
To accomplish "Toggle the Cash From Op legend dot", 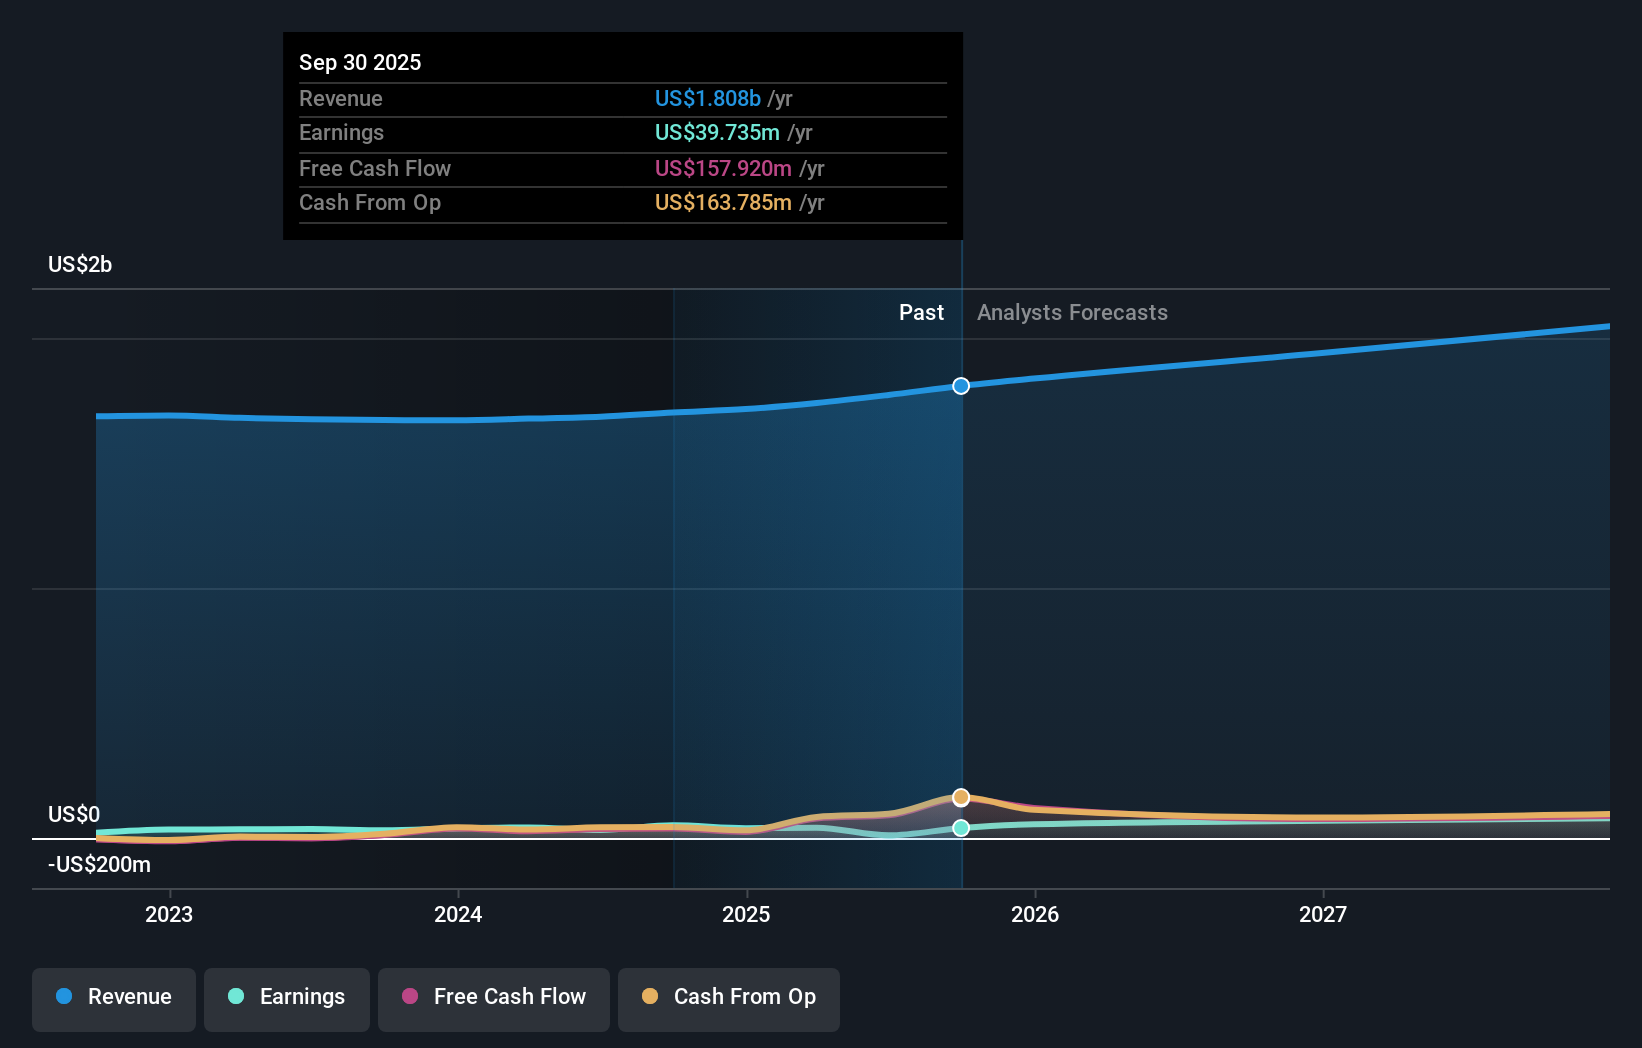I will 650,997.
